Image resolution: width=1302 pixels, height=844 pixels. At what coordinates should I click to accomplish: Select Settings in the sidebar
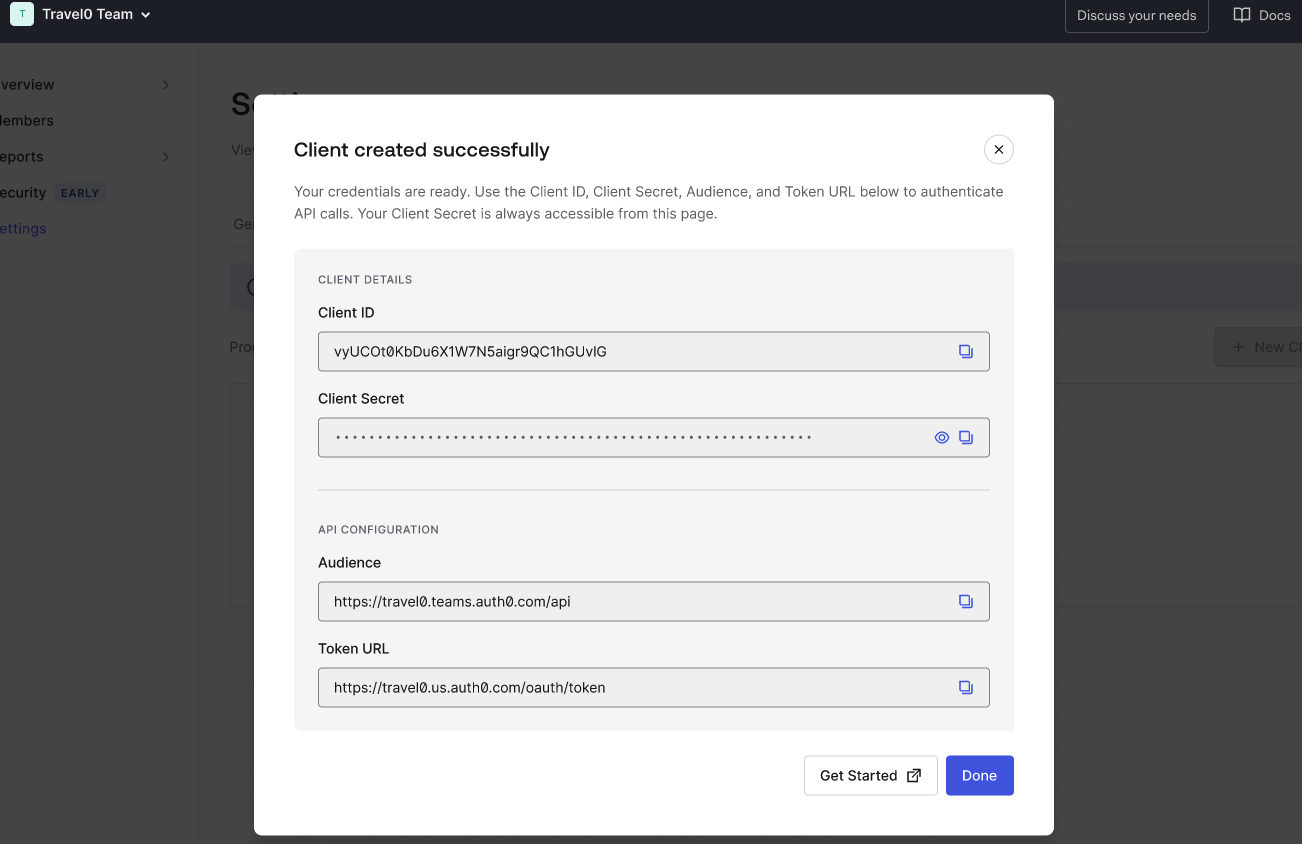[23, 229]
